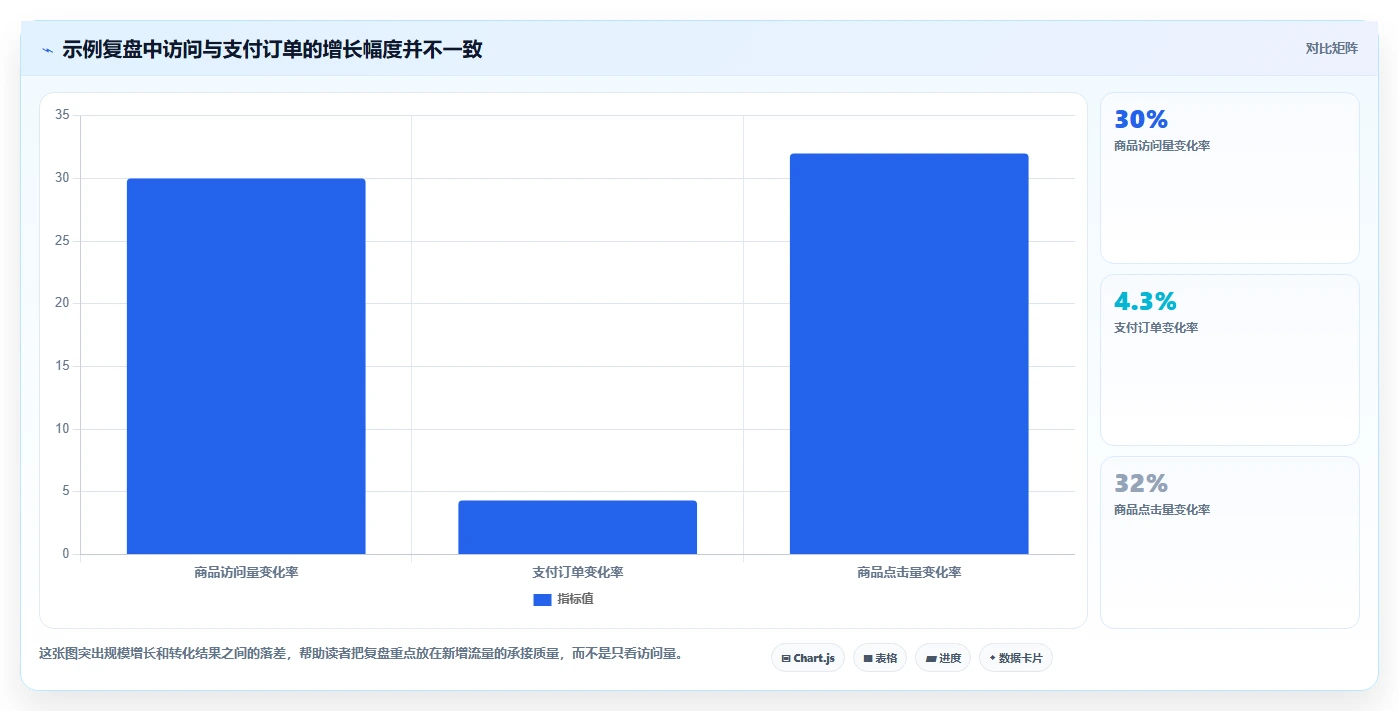Click the 4.3% value card

(1230, 360)
